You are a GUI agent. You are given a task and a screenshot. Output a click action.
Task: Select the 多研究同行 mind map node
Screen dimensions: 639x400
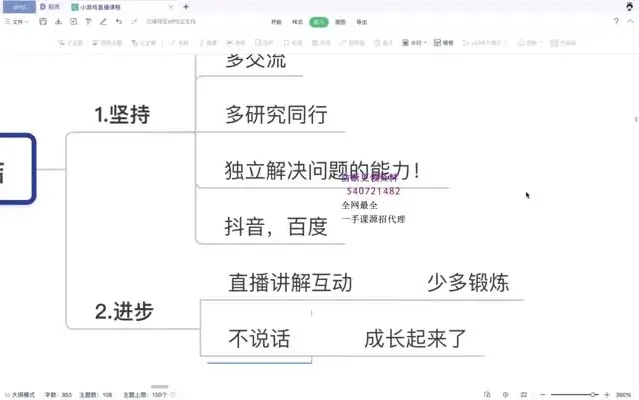pyautogui.click(x=277, y=114)
